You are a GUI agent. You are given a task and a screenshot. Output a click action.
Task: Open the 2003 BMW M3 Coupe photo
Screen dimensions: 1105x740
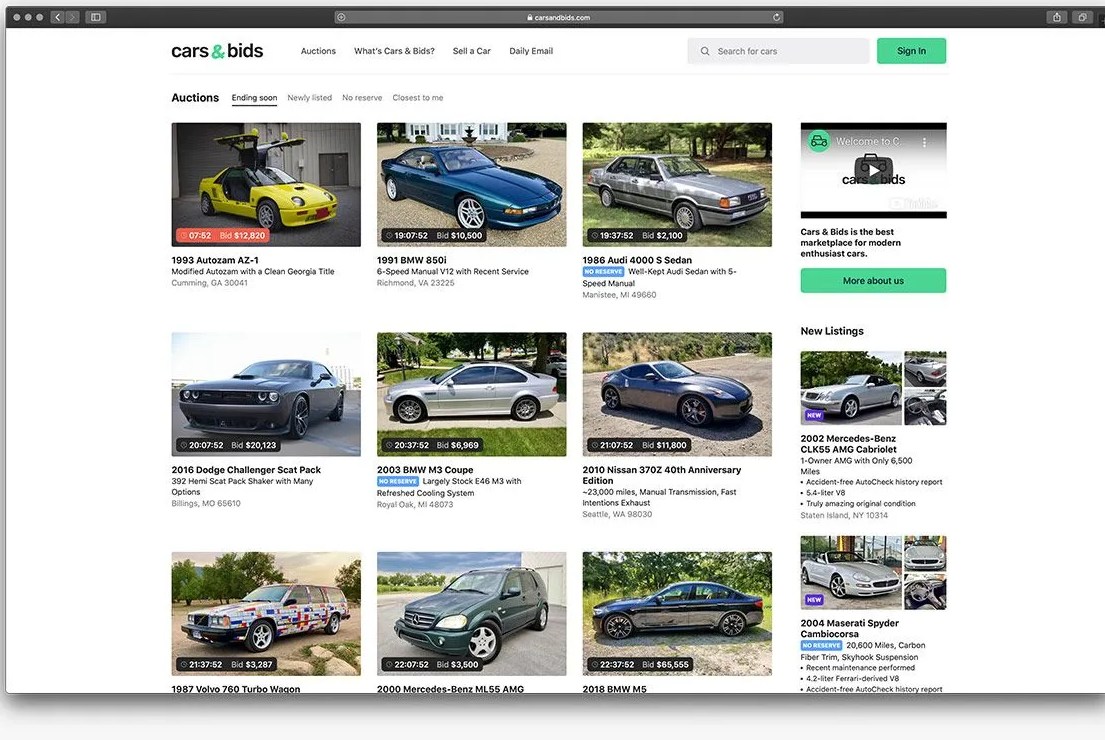click(471, 394)
